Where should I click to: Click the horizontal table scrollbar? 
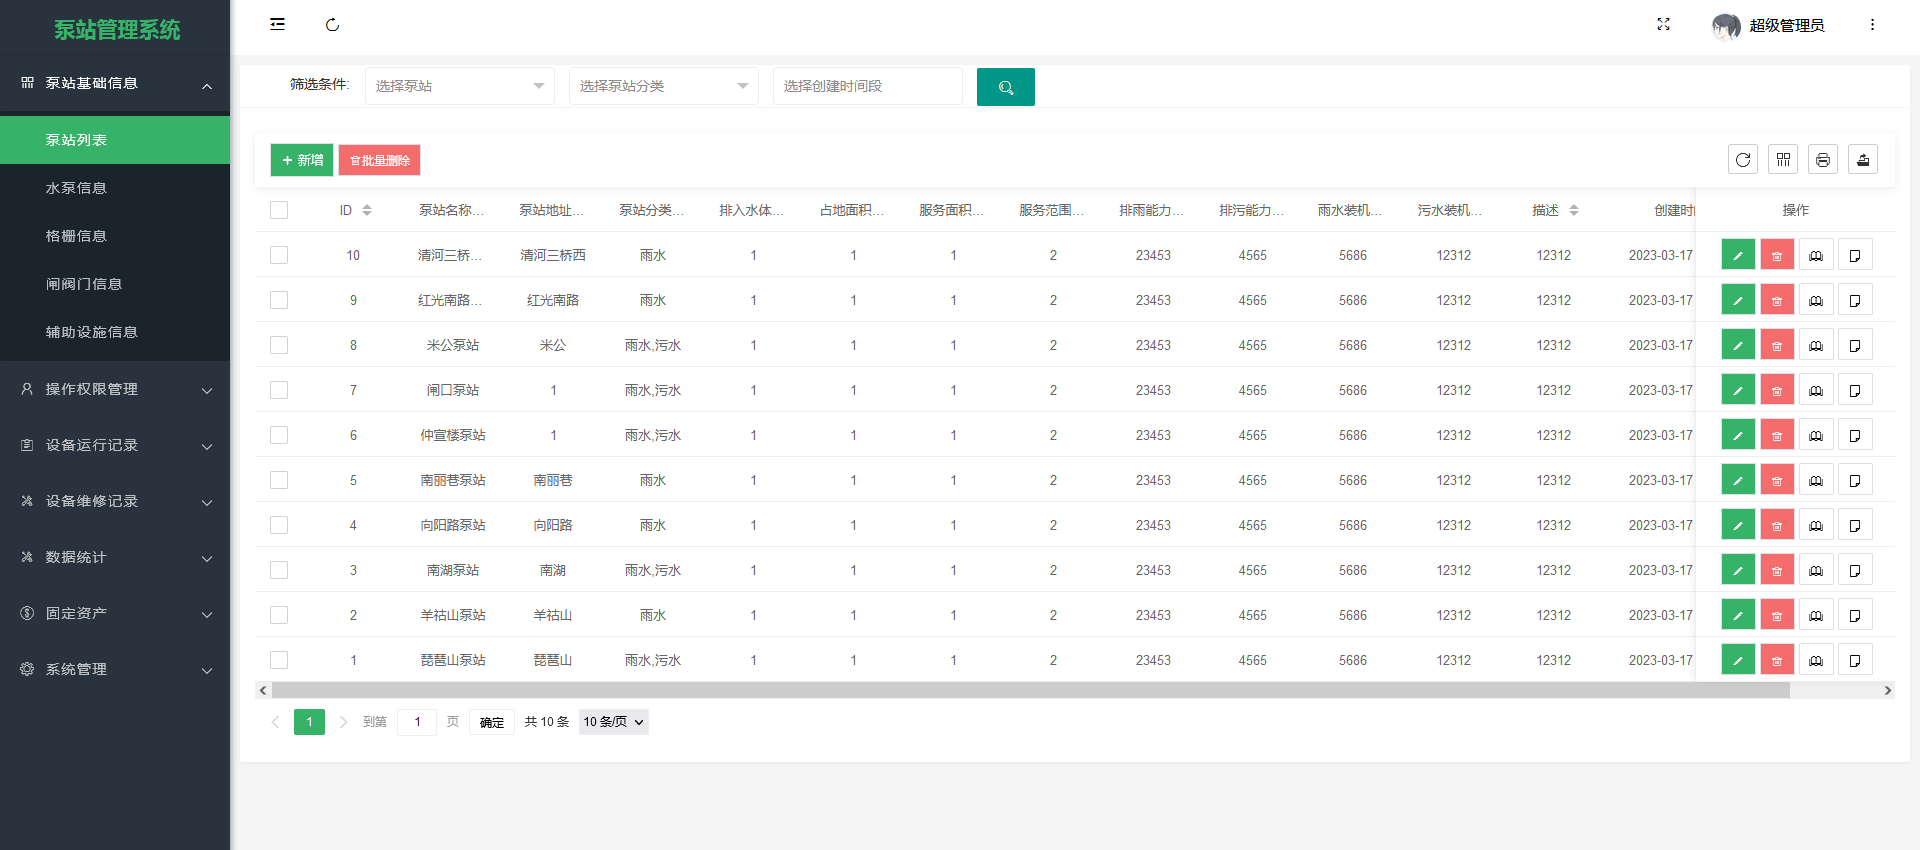click(1030, 690)
